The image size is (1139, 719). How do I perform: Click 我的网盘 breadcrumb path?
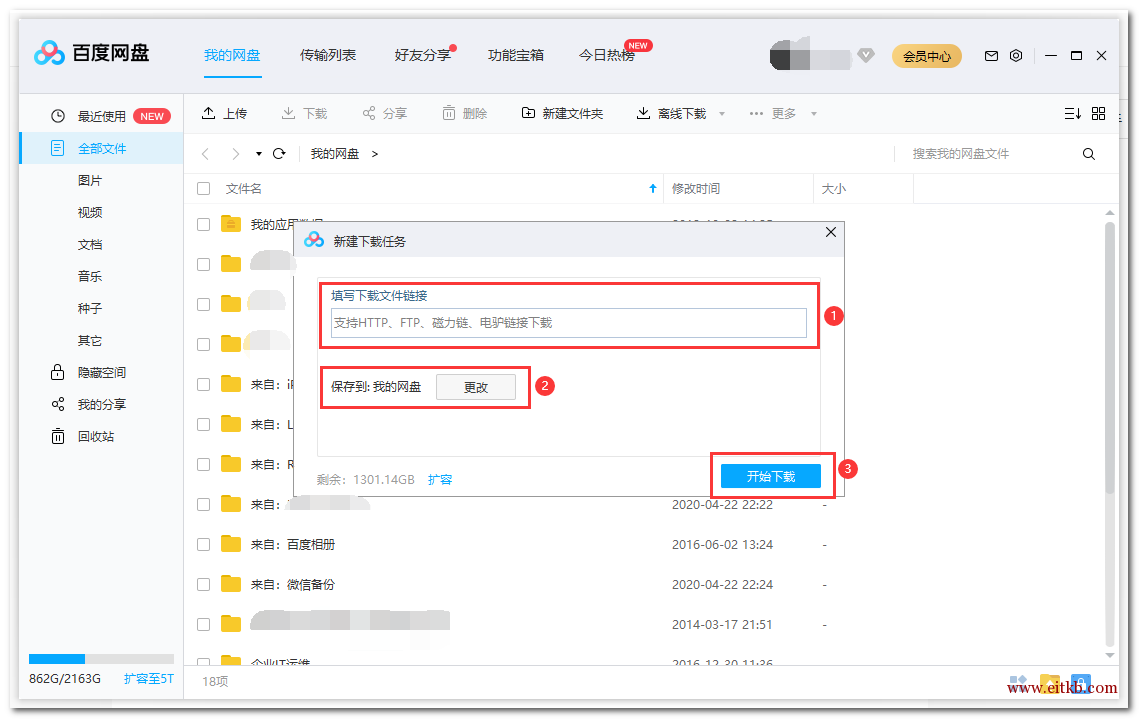(x=335, y=154)
